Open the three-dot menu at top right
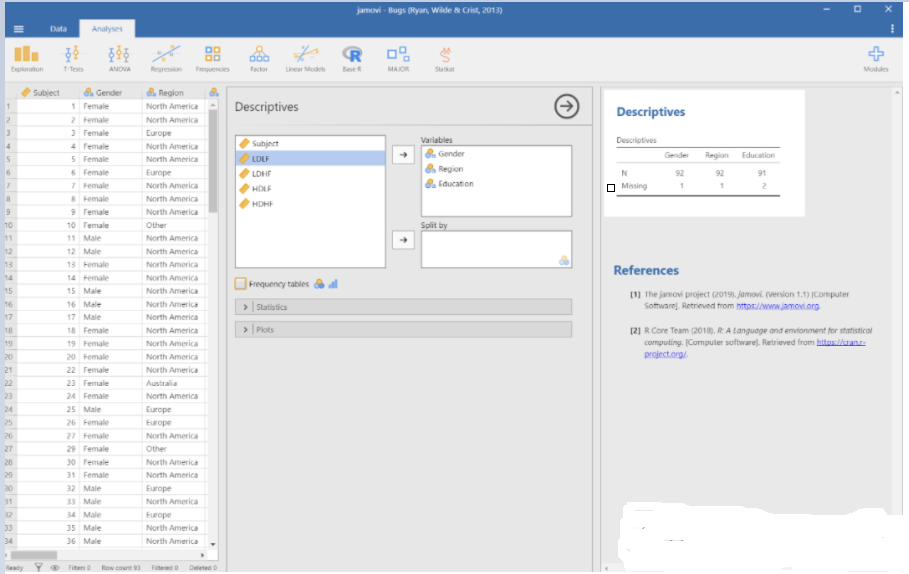909x574 pixels. pyautogui.click(x=892, y=29)
